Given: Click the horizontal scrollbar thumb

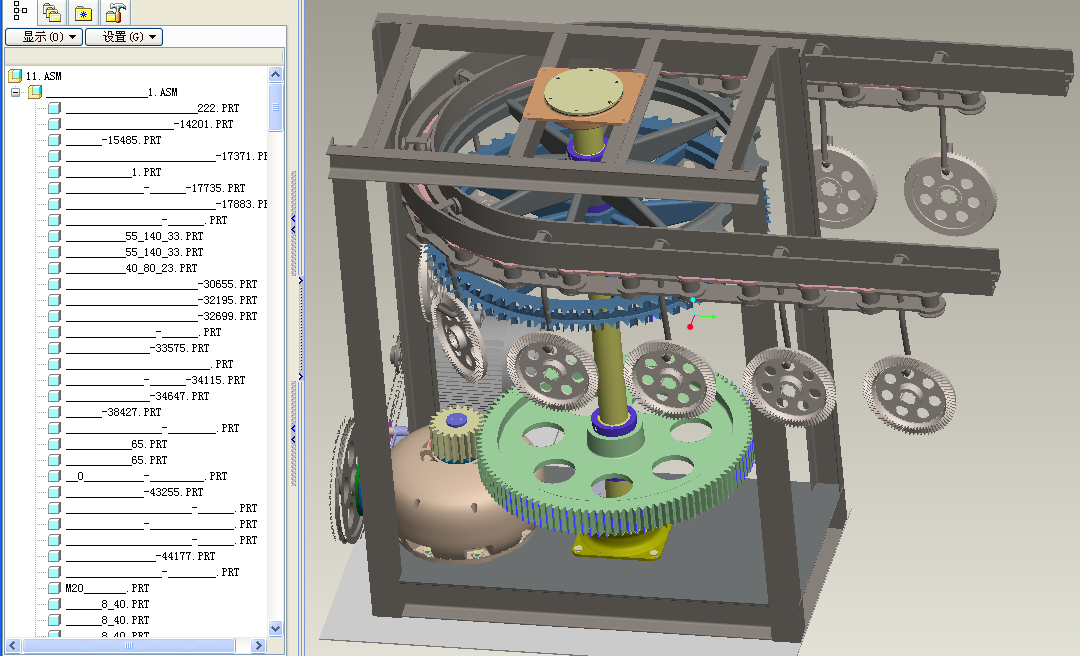Looking at the screenshot, I should pyautogui.click(x=129, y=646).
